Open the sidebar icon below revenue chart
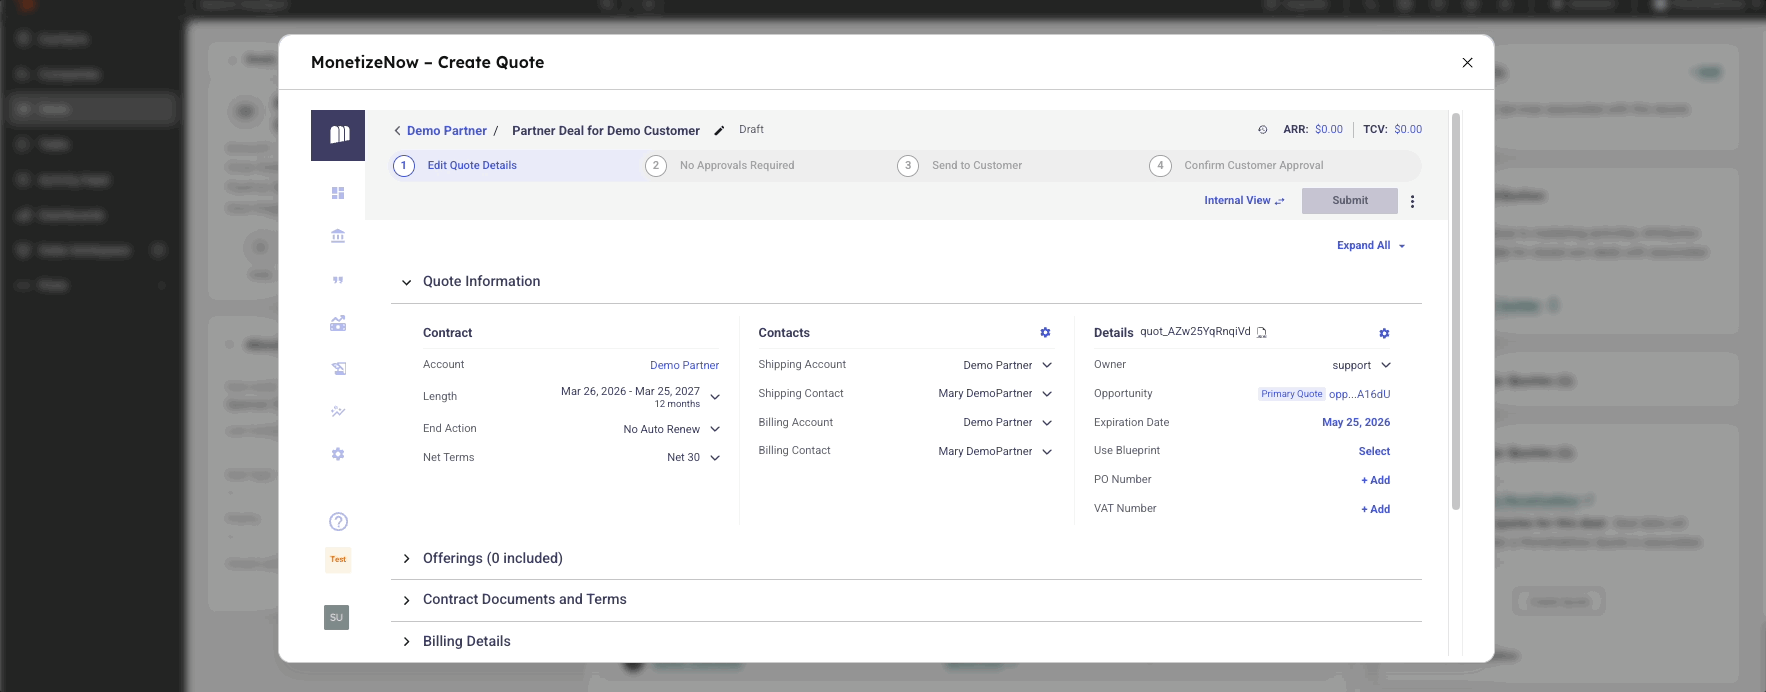This screenshot has width=1766, height=692. [x=338, y=368]
